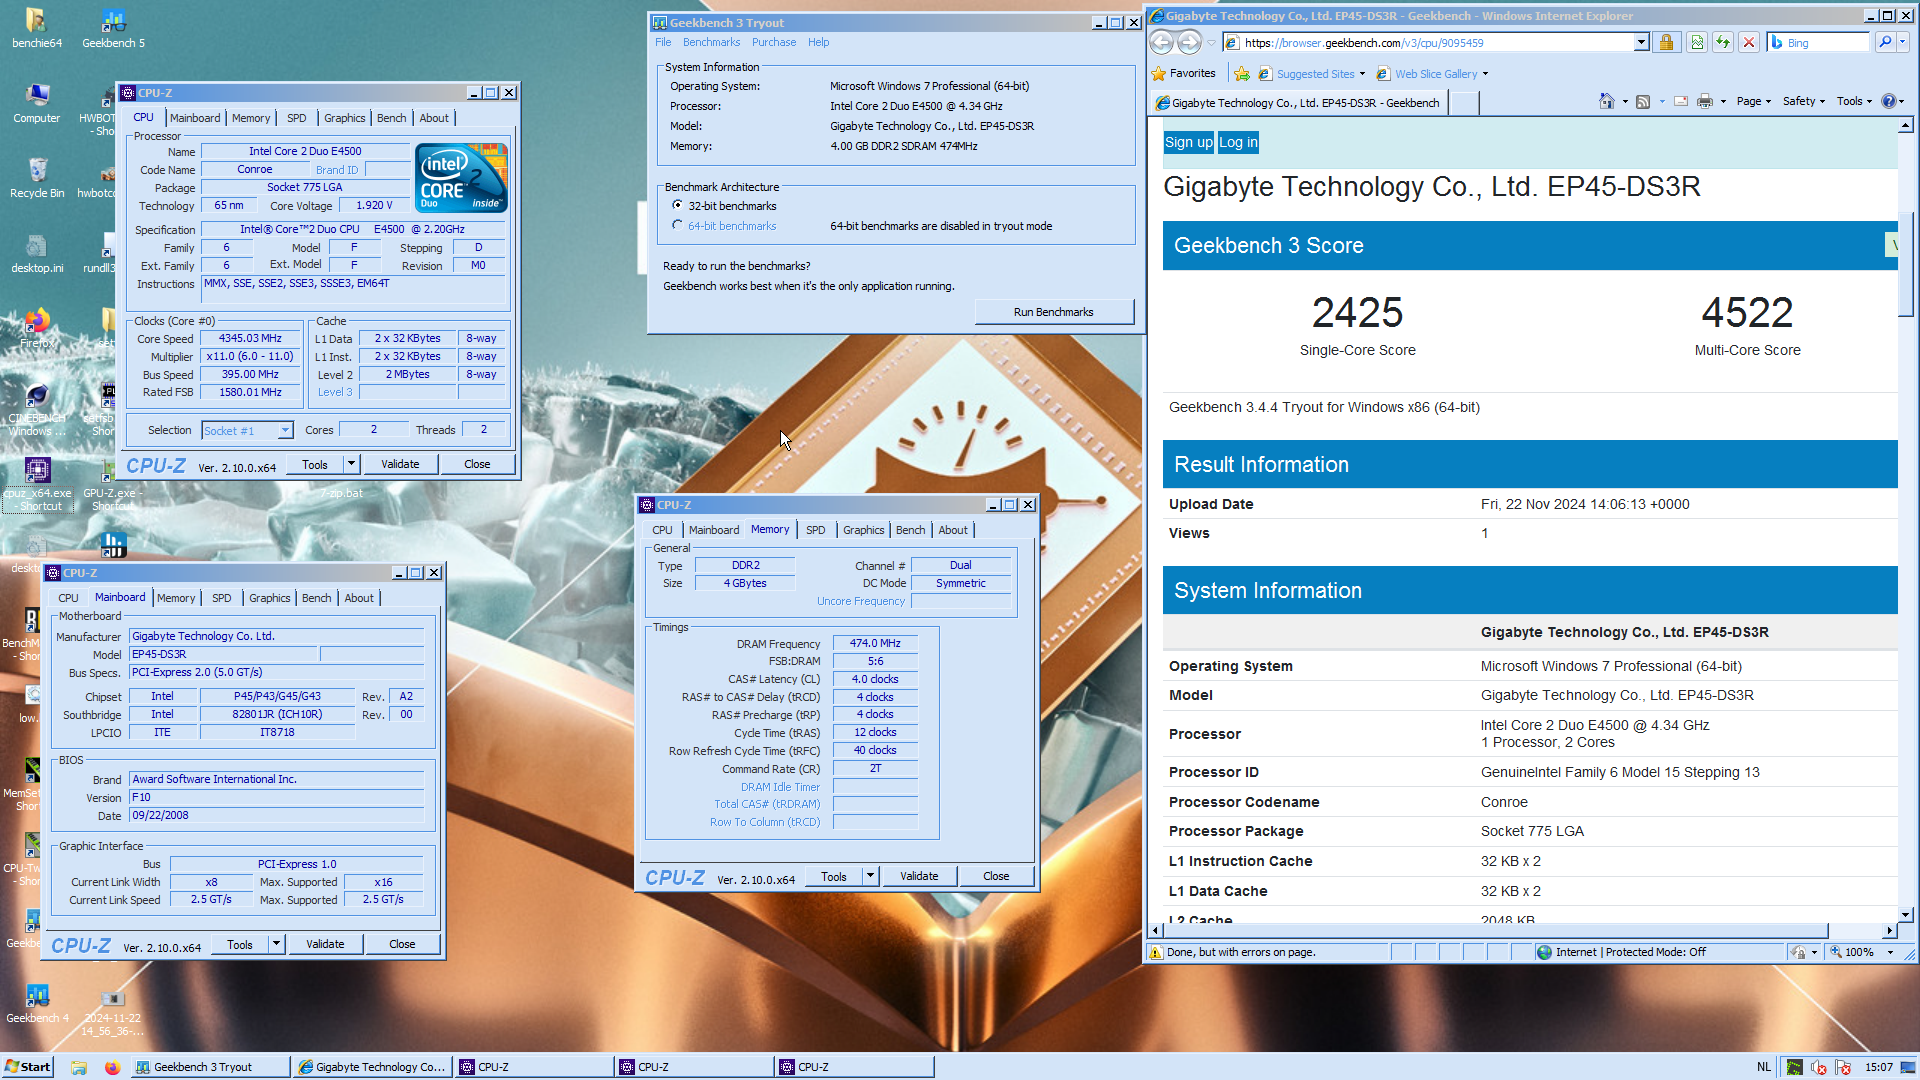Screen dimensions: 1920x1080
Task: Click the scroll down arrow in IE page
Action: [x=1906, y=914]
